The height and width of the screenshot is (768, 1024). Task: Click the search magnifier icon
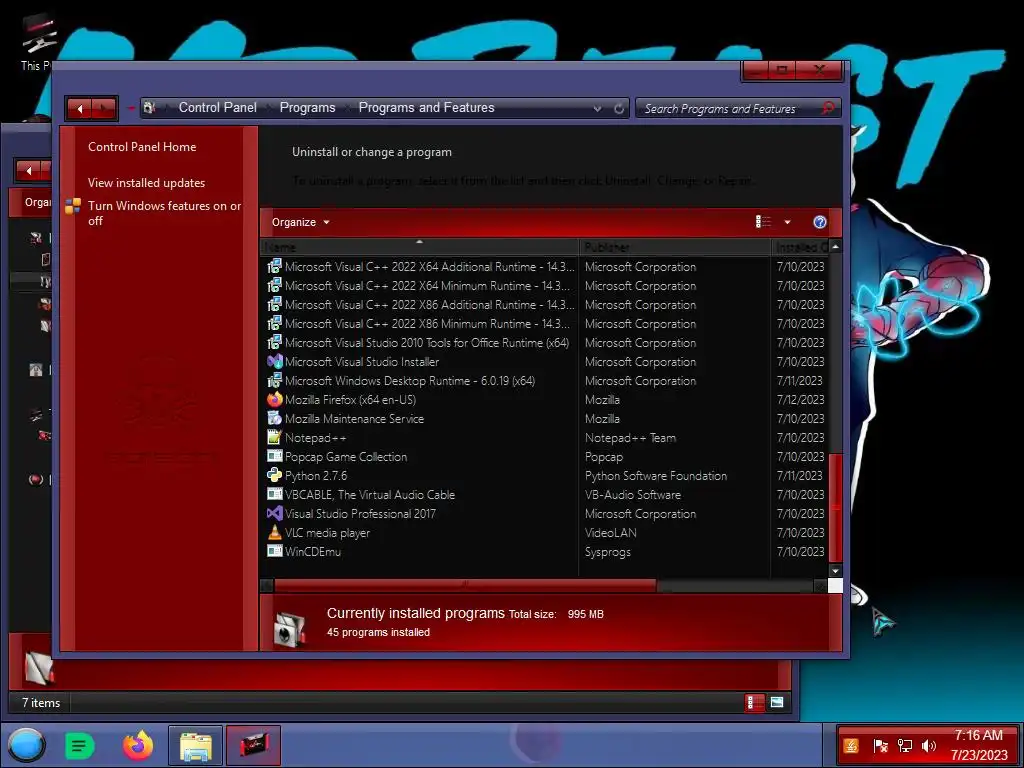click(828, 108)
